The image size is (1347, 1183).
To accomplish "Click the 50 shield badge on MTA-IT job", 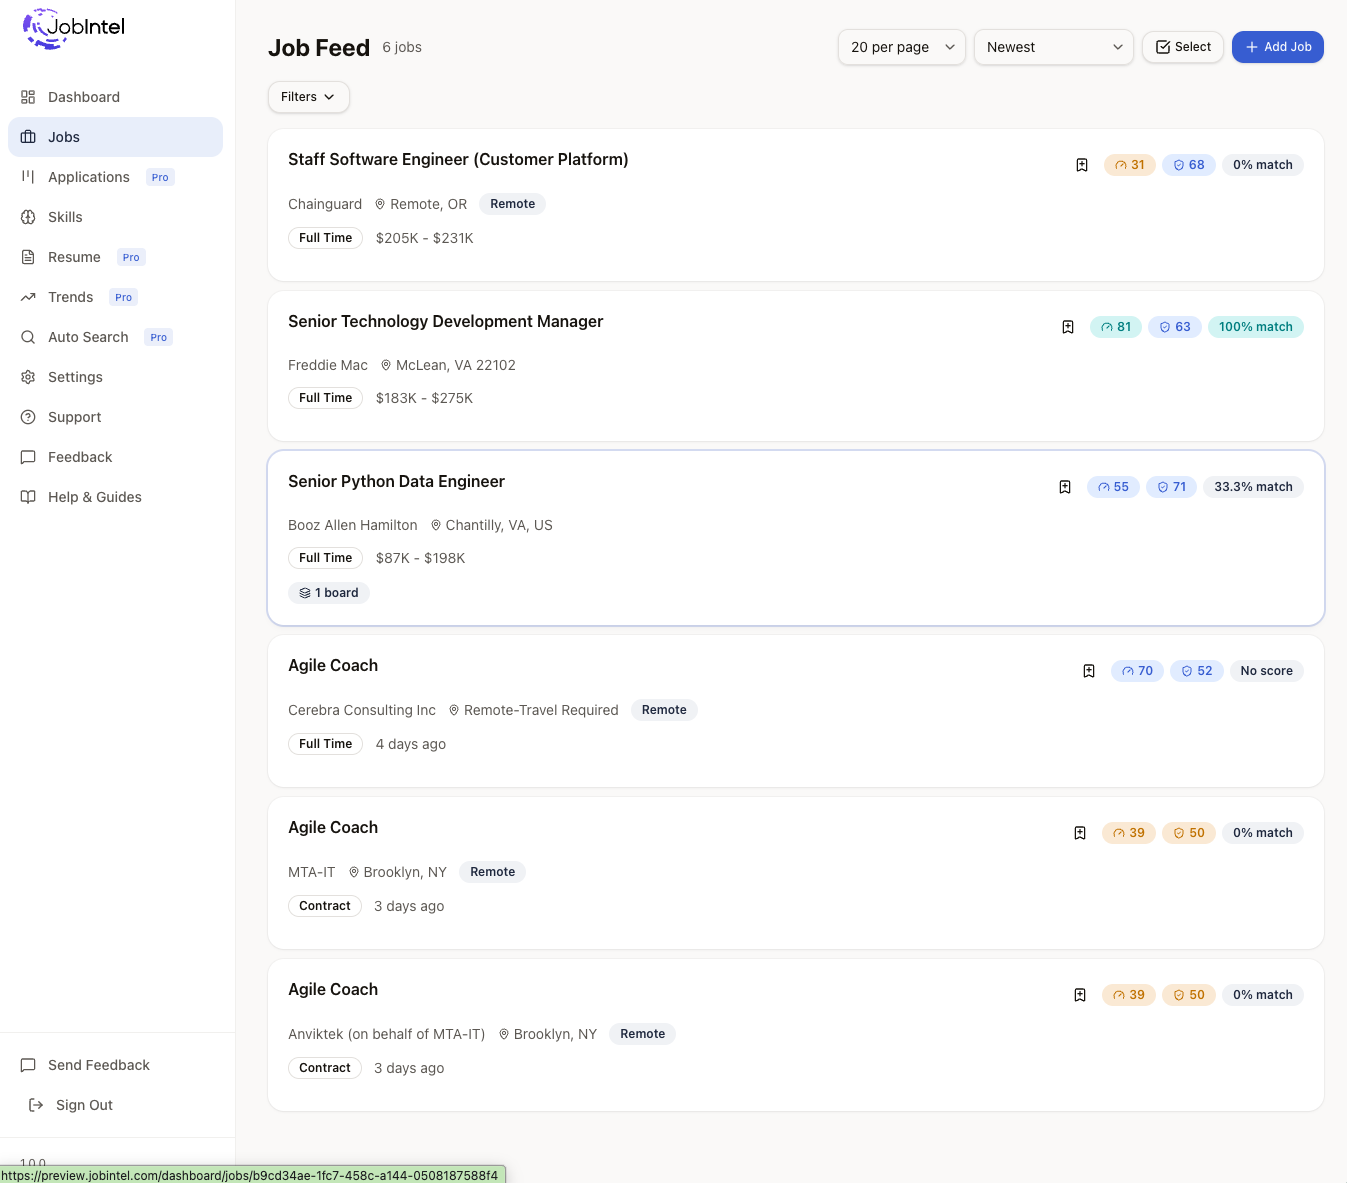I will coord(1189,833).
